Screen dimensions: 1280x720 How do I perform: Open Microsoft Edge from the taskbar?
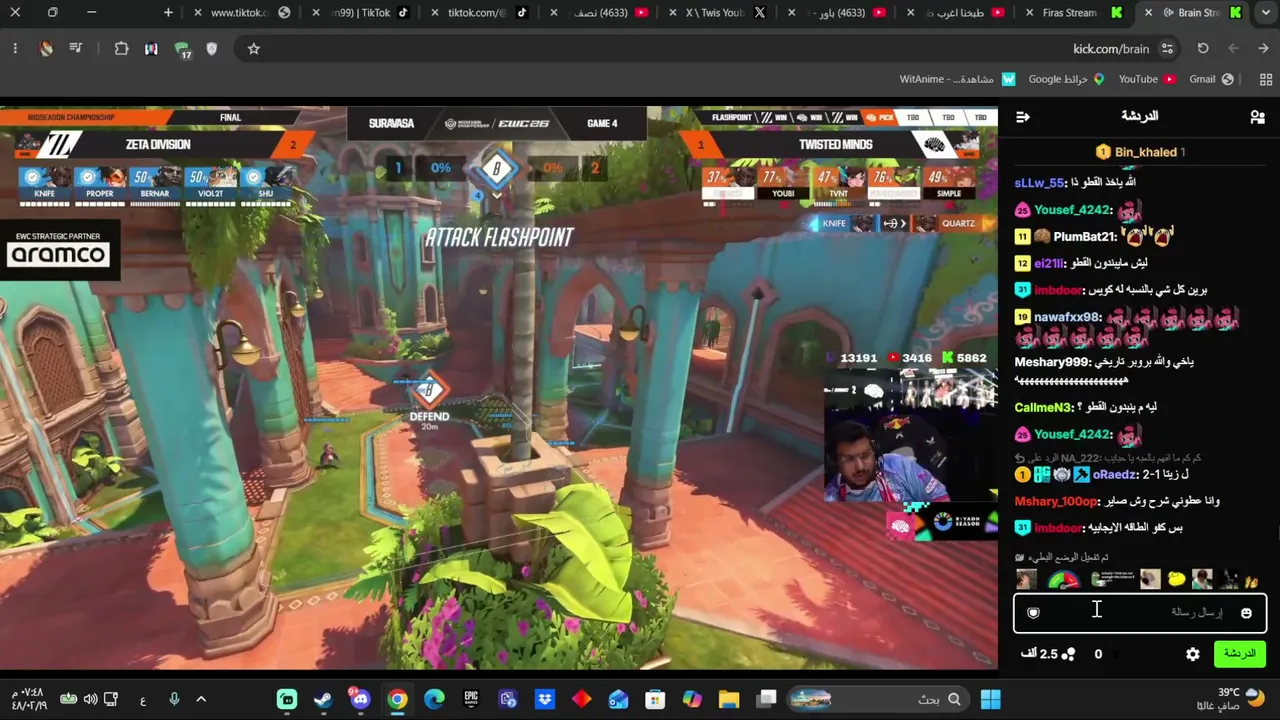434,699
